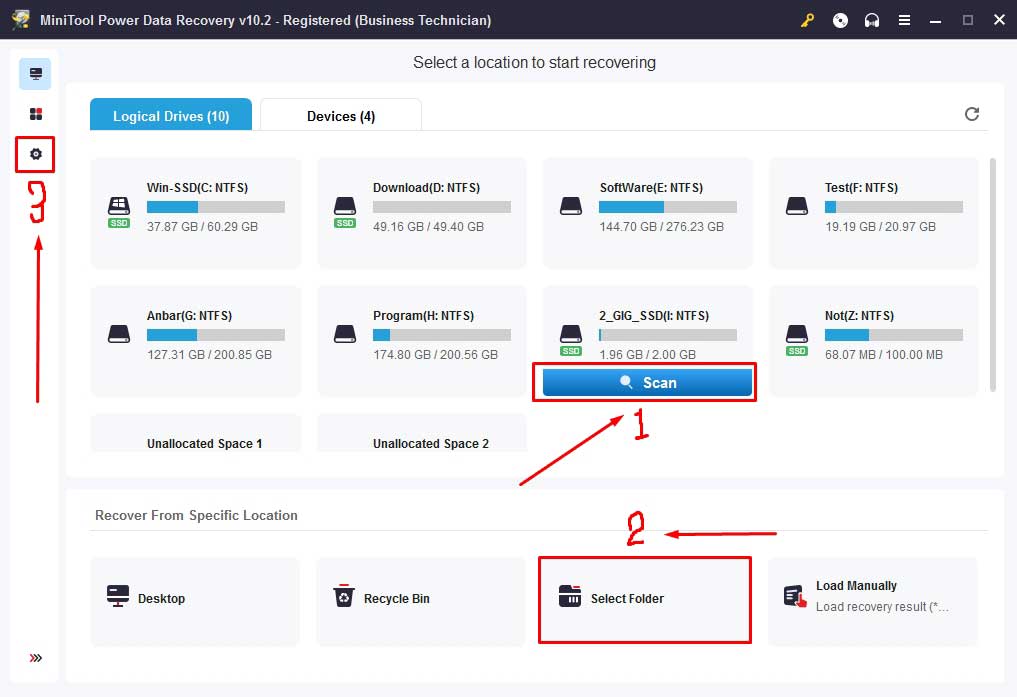Select This PC monitor icon in sidebar
The height and width of the screenshot is (697, 1017).
coord(36,74)
